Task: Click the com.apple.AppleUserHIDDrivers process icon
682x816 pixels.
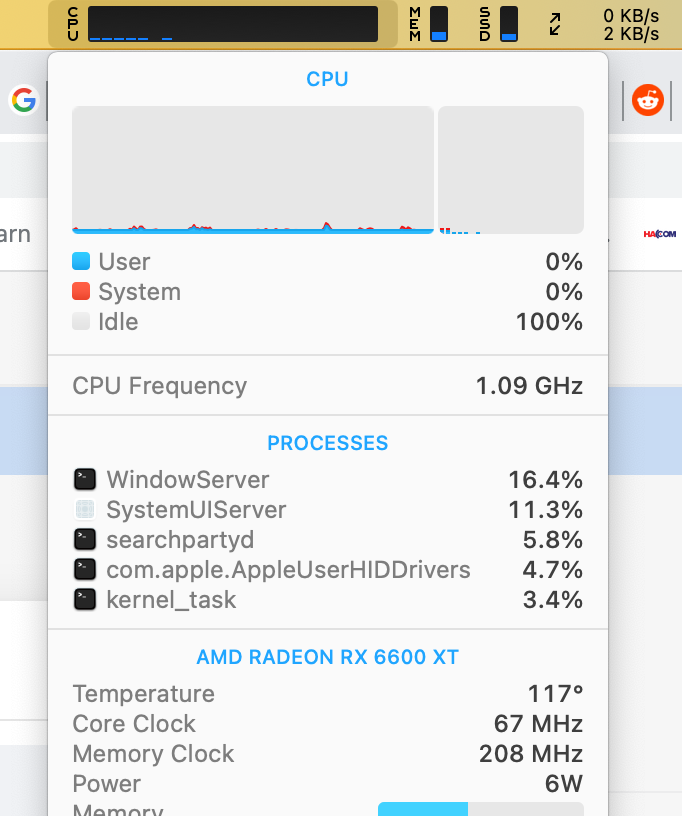Action: [85, 569]
